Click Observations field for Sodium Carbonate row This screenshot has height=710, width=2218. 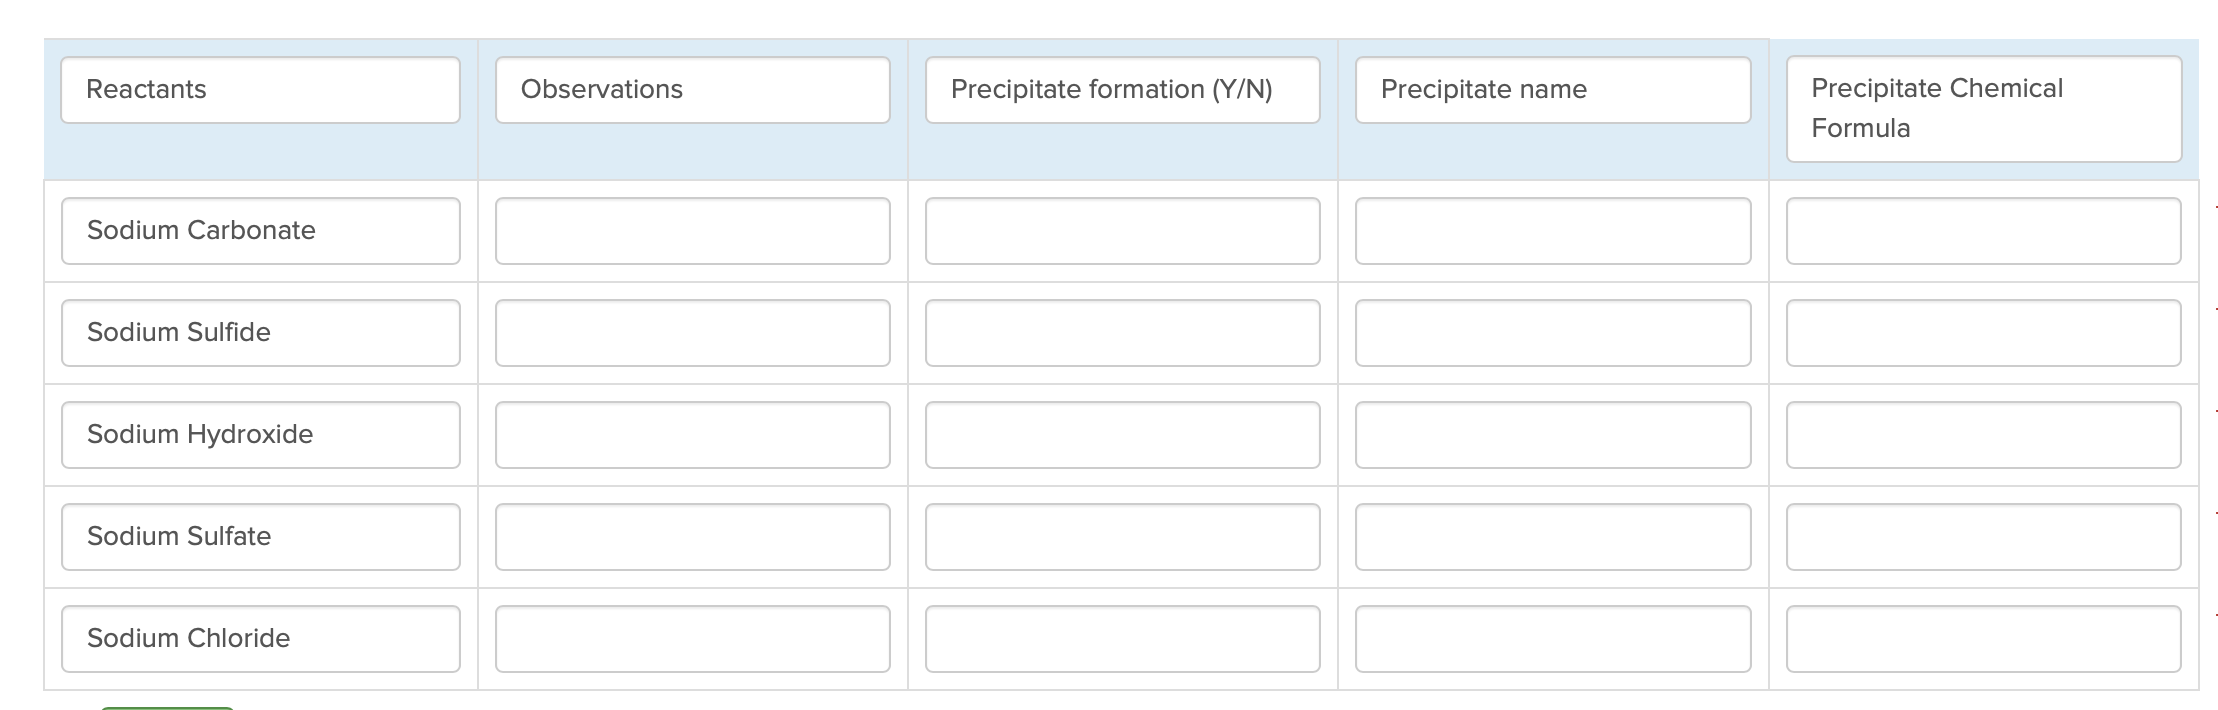tap(692, 231)
